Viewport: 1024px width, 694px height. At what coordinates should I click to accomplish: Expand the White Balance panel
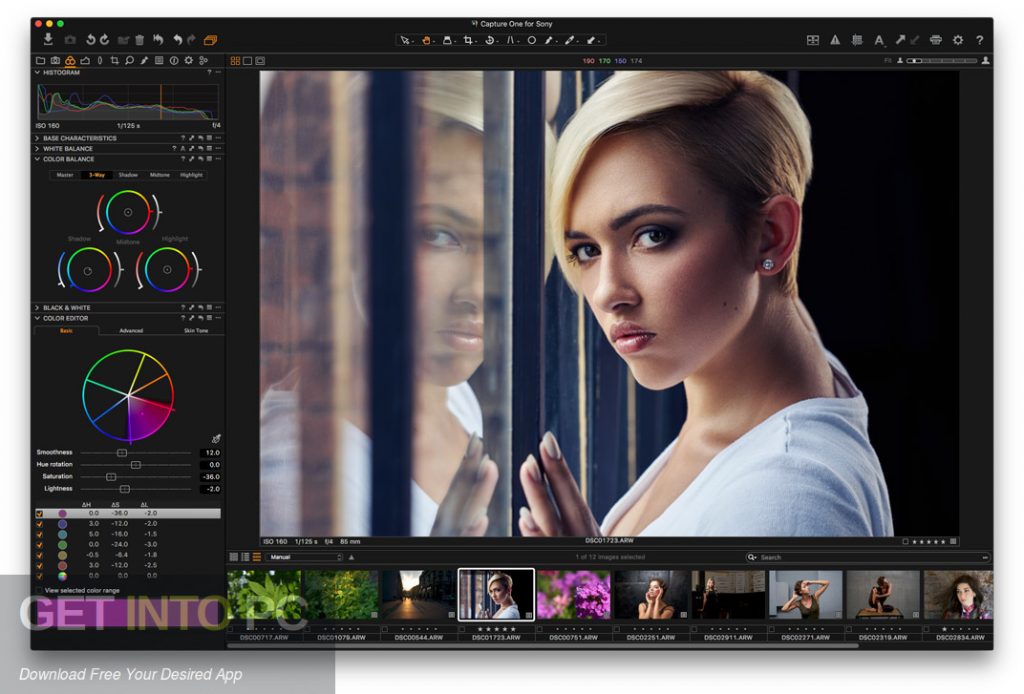click(37, 149)
